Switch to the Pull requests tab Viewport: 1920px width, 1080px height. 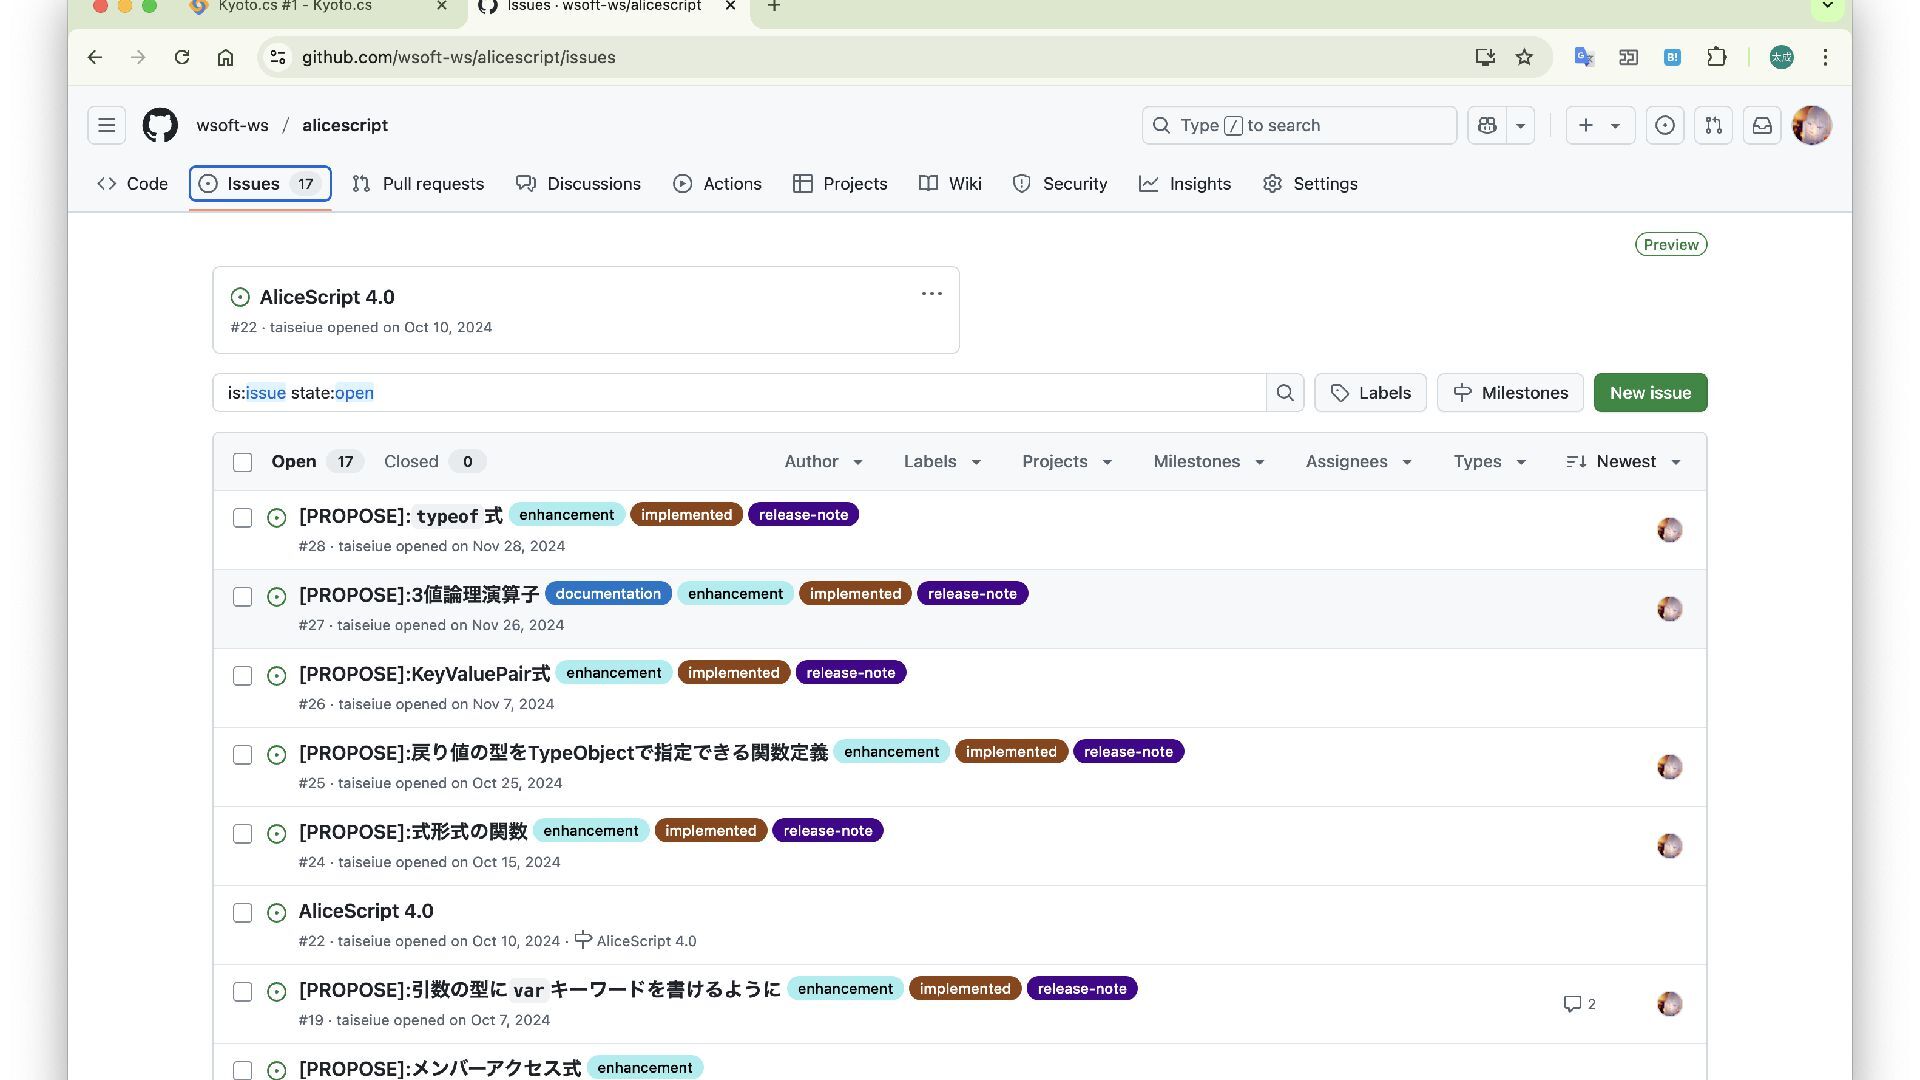[x=418, y=184]
